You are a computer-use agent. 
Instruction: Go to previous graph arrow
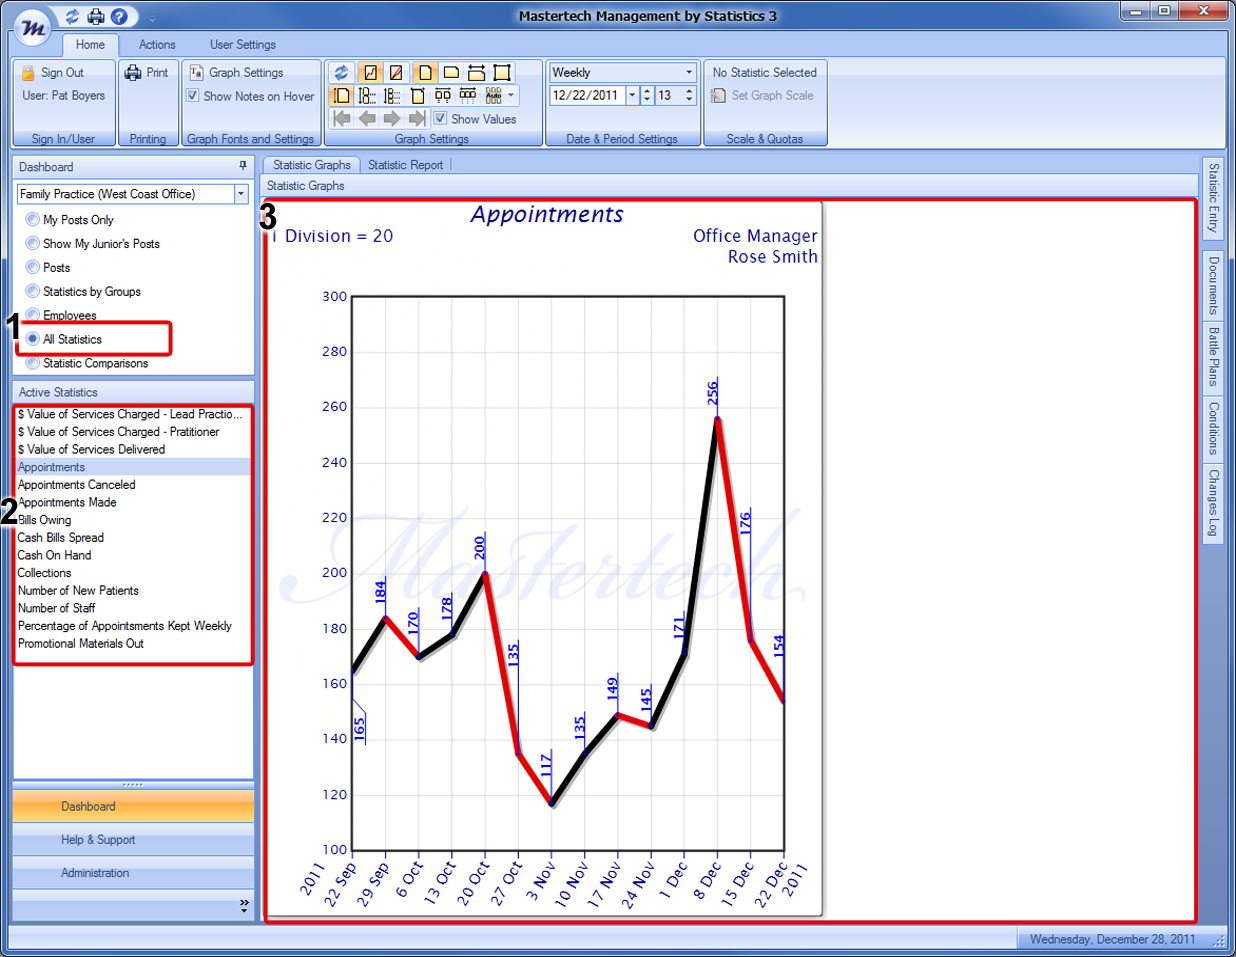(x=367, y=119)
